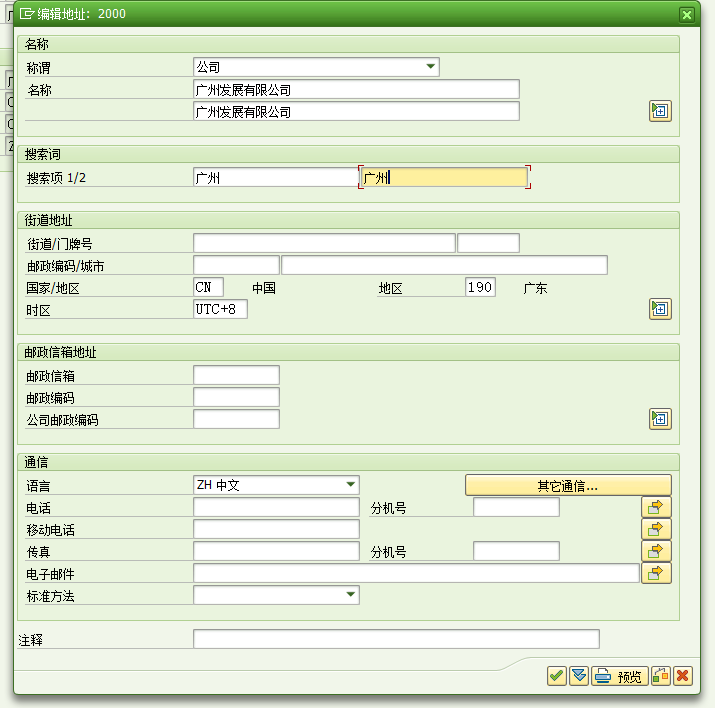Click into the 街道 street input field
Viewport: 715px width, 708px height.
pyautogui.click(x=324, y=243)
